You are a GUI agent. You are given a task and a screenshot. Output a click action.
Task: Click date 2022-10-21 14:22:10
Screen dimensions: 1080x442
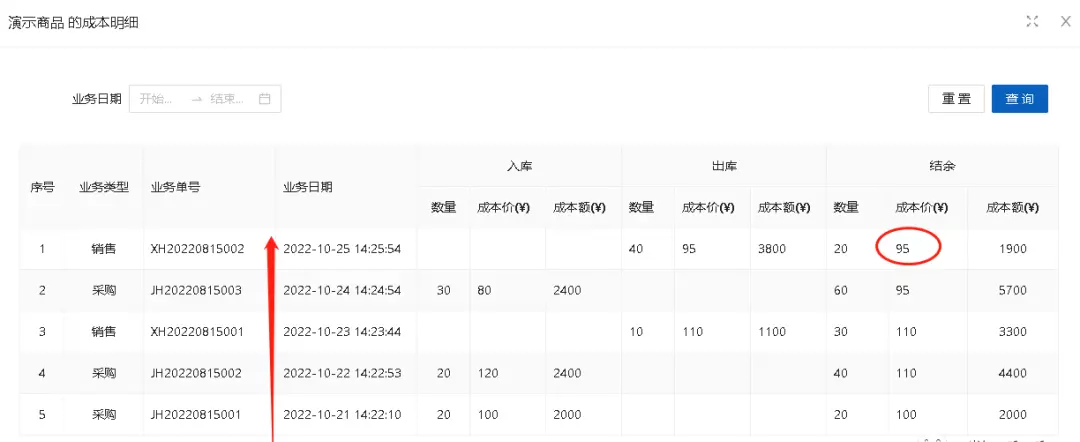(x=342, y=414)
